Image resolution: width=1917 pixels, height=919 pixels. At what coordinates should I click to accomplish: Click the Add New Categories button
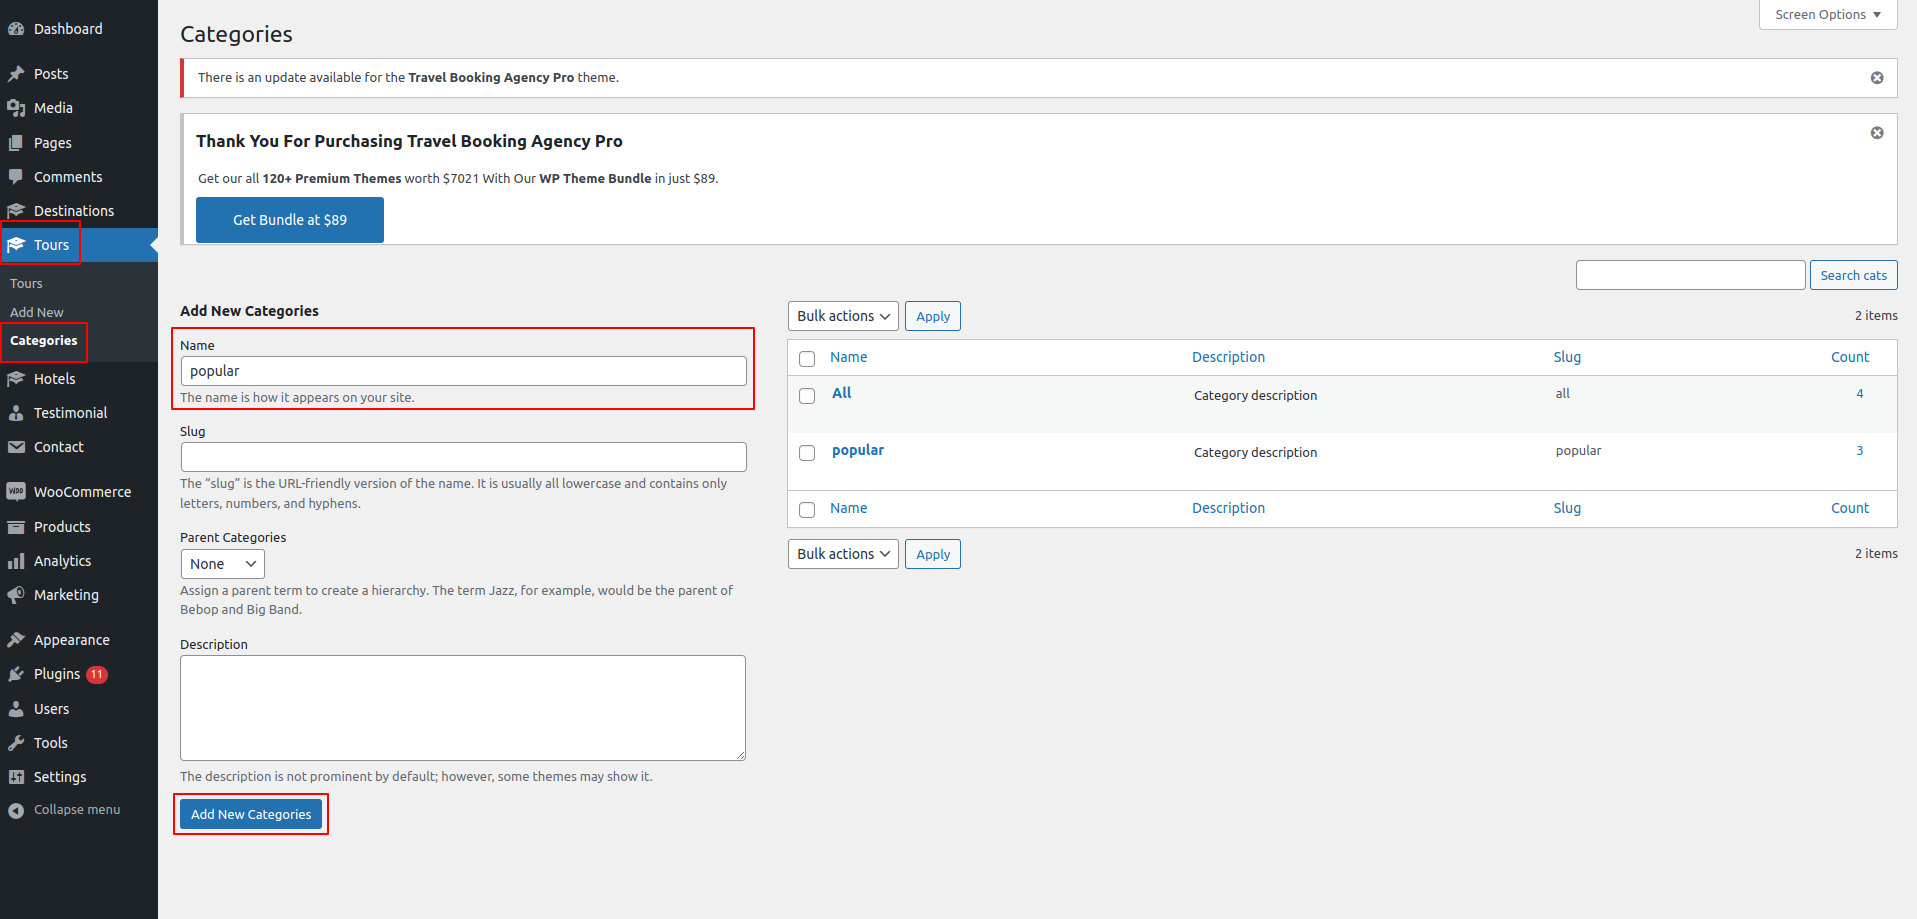coord(251,814)
